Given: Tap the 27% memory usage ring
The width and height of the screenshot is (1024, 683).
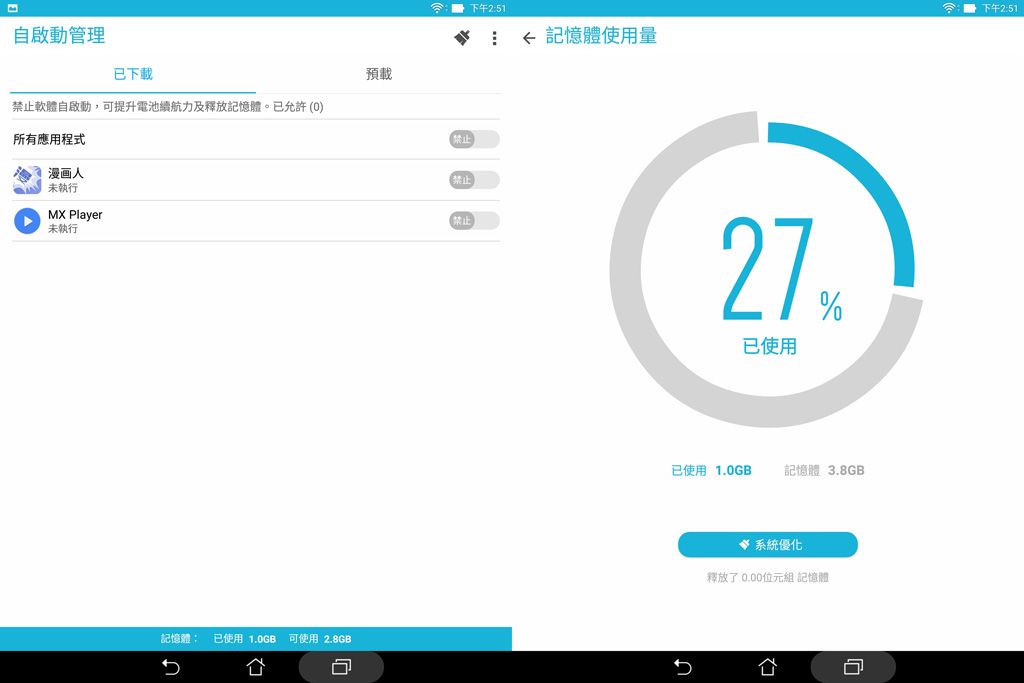Looking at the screenshot, I should pyautogui.click(x=766, y=269).
